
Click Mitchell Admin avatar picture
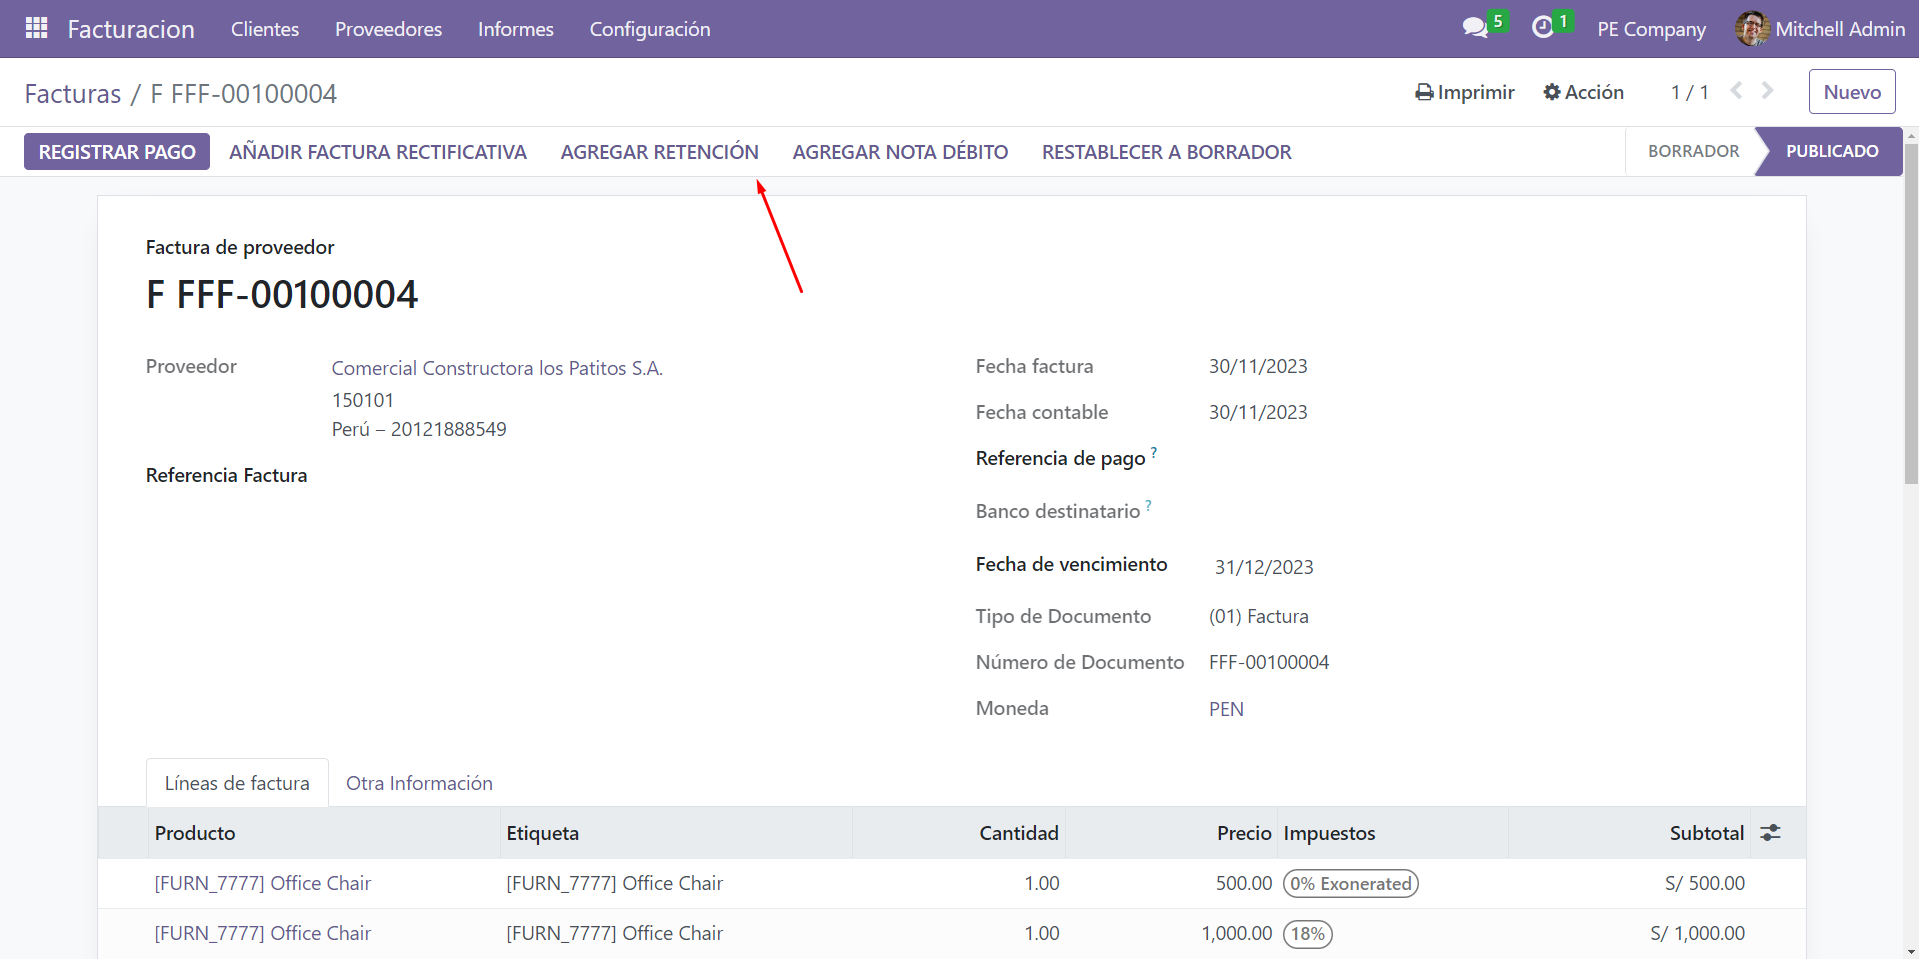[x=1752, y=28]
